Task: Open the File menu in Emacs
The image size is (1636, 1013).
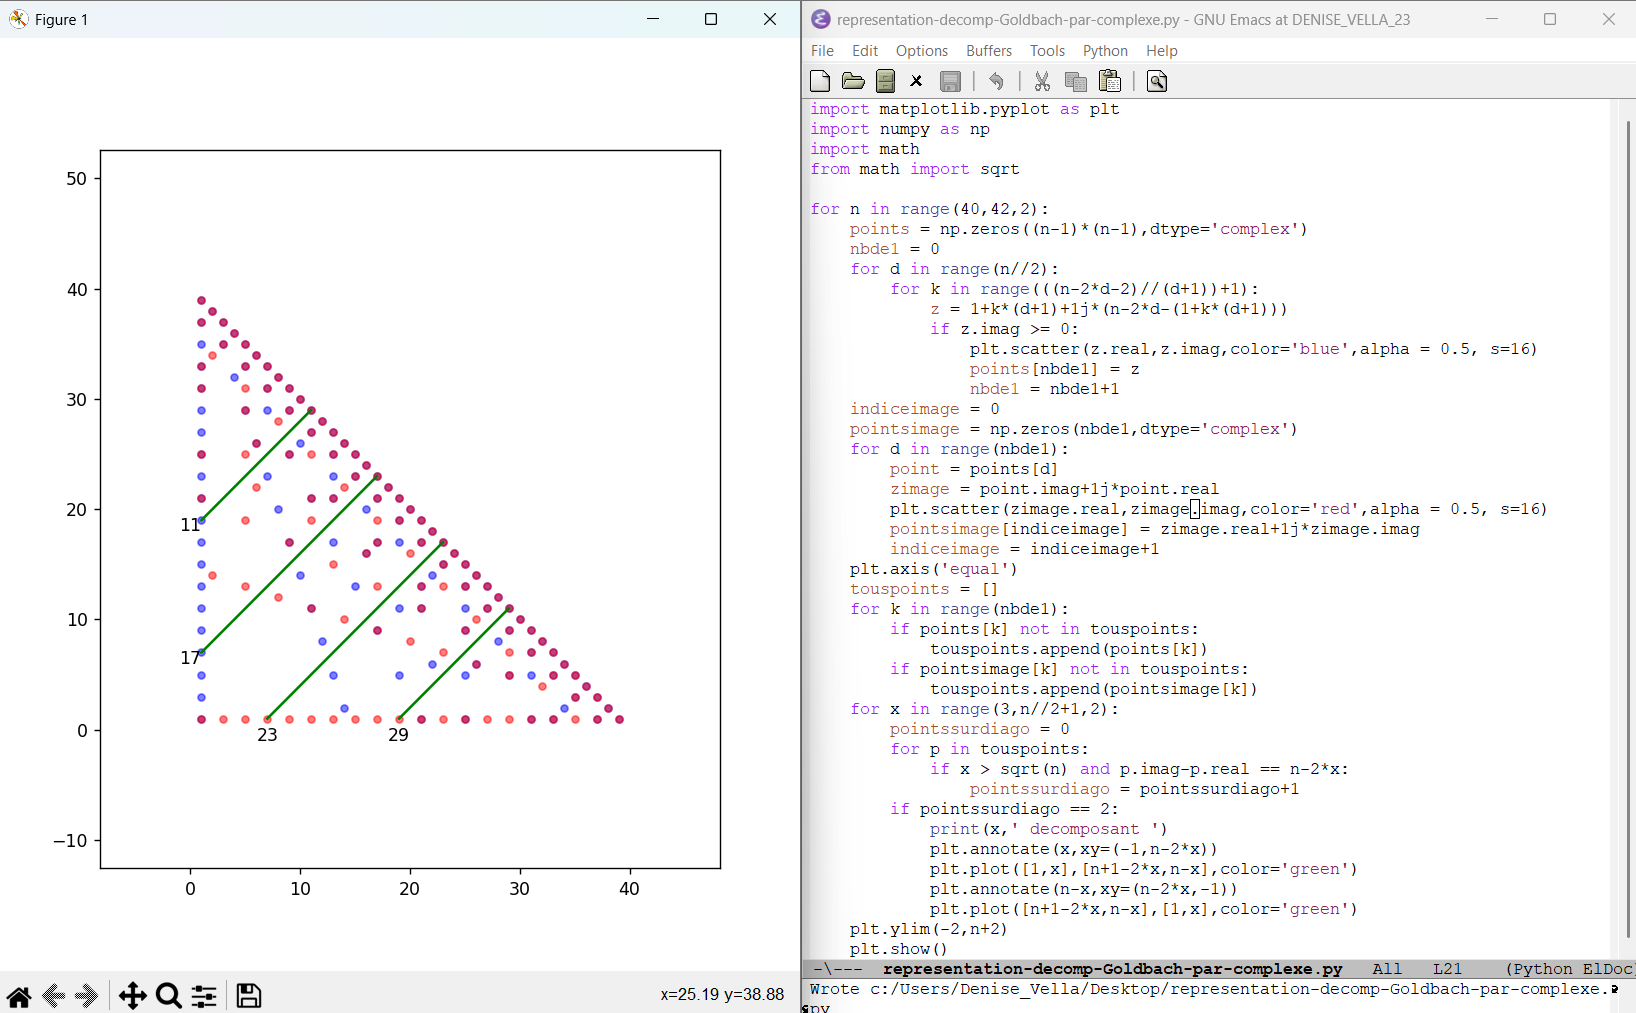Action: tap(822, 51)
